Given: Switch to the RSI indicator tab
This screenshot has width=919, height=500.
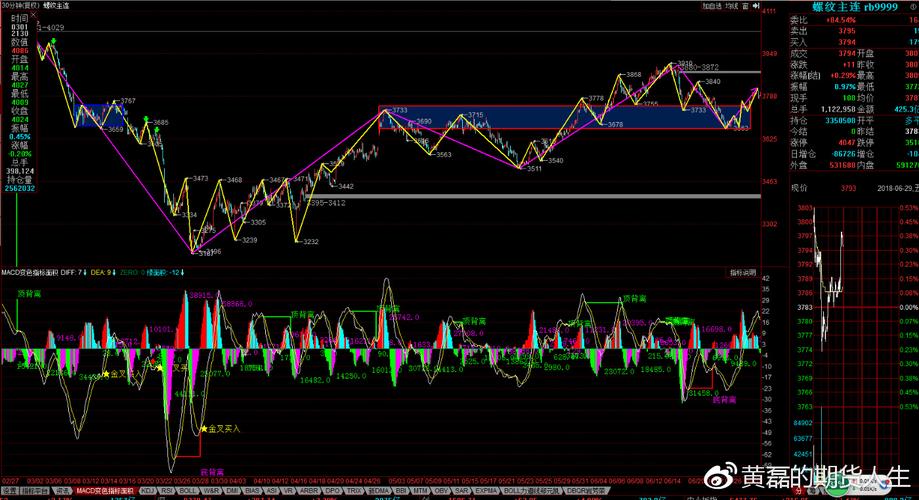Looking at the screenshot, I should pos(167,491).
